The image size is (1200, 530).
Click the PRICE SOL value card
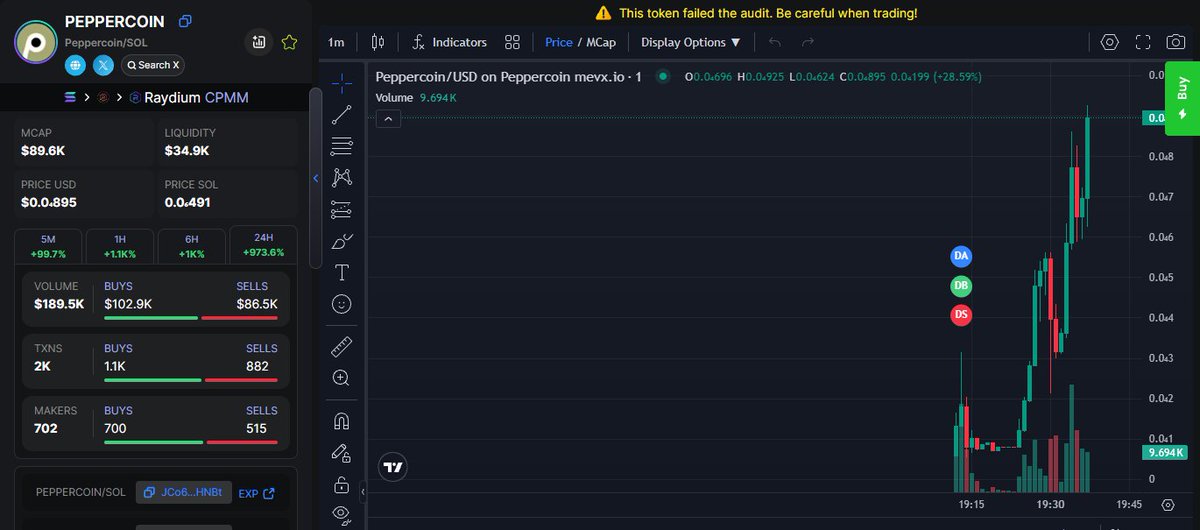[x=227, y=194]
